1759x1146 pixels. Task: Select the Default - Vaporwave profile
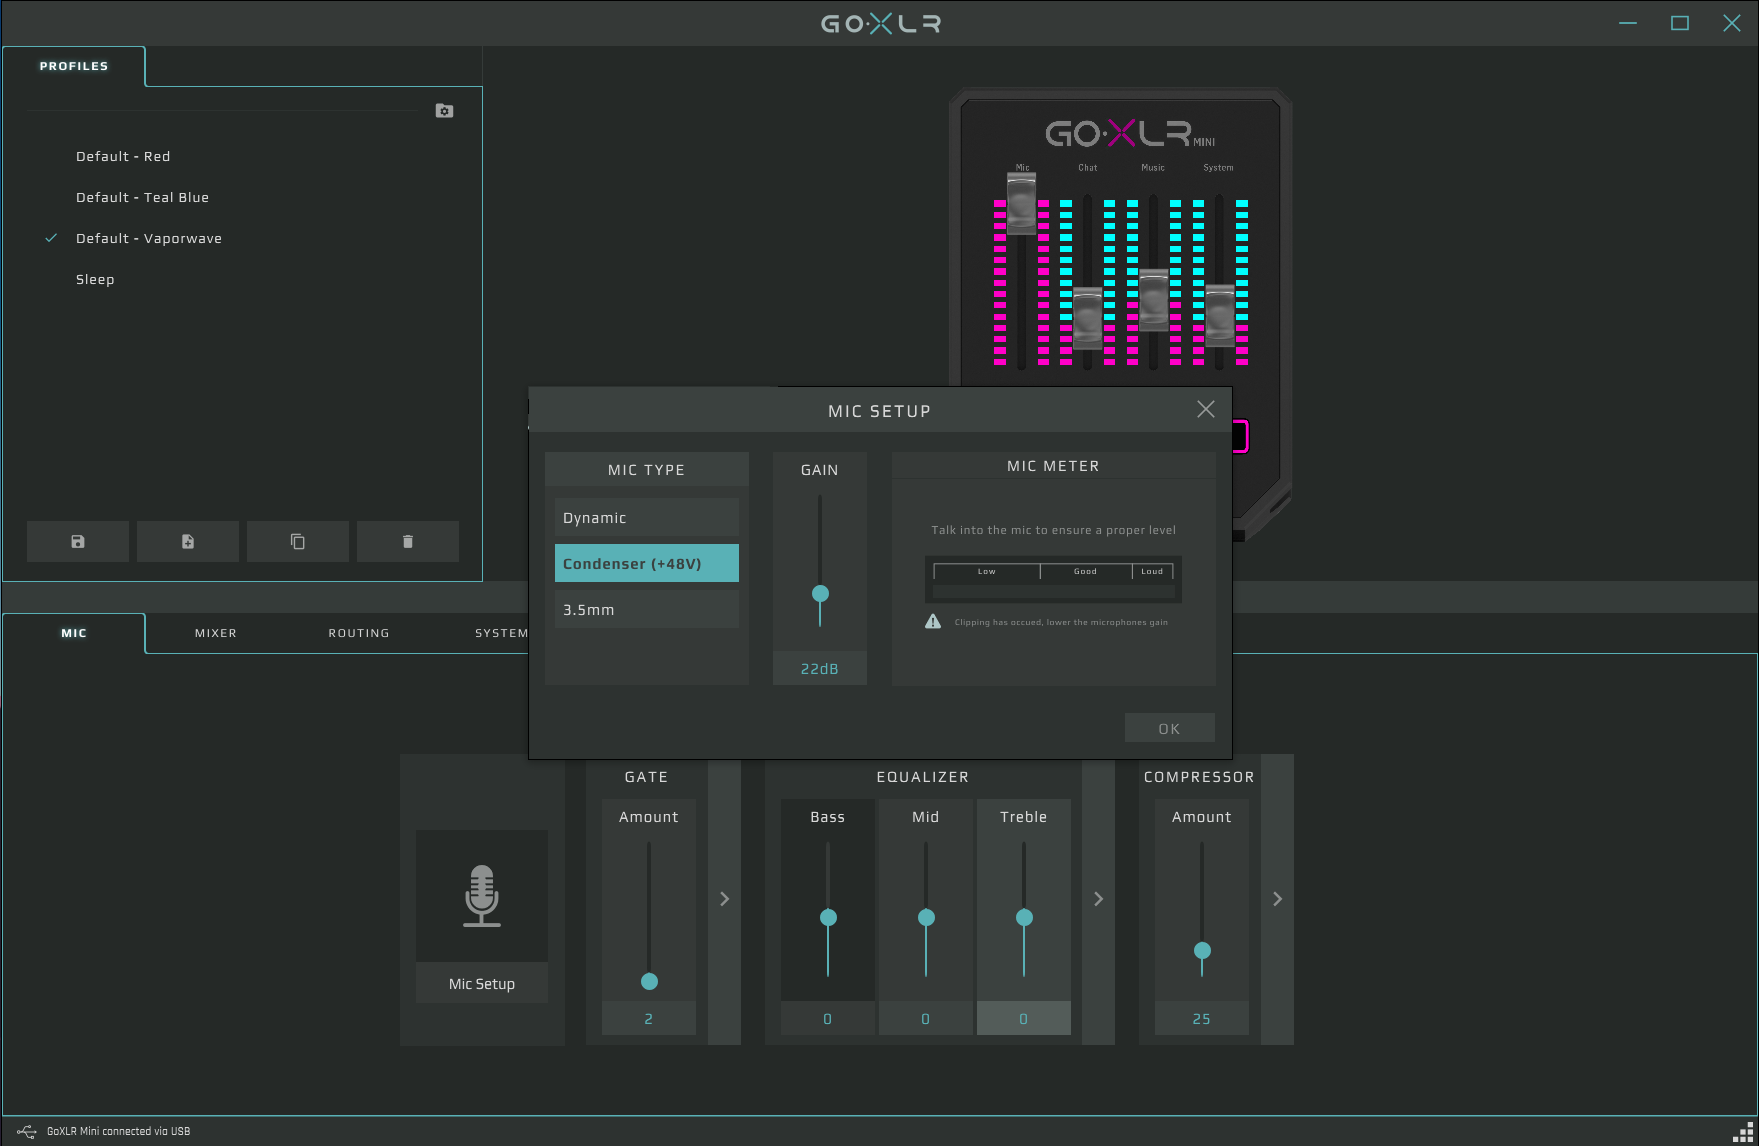click(149, 238)
